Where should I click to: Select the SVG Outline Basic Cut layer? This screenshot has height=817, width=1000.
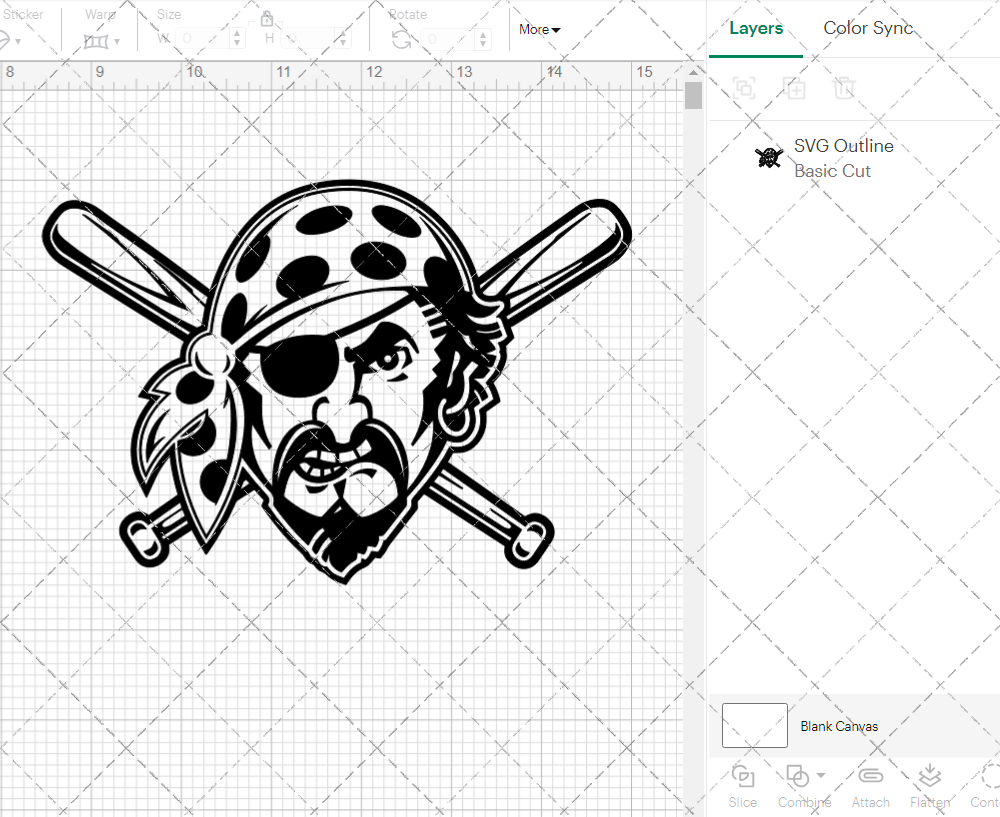843,157
